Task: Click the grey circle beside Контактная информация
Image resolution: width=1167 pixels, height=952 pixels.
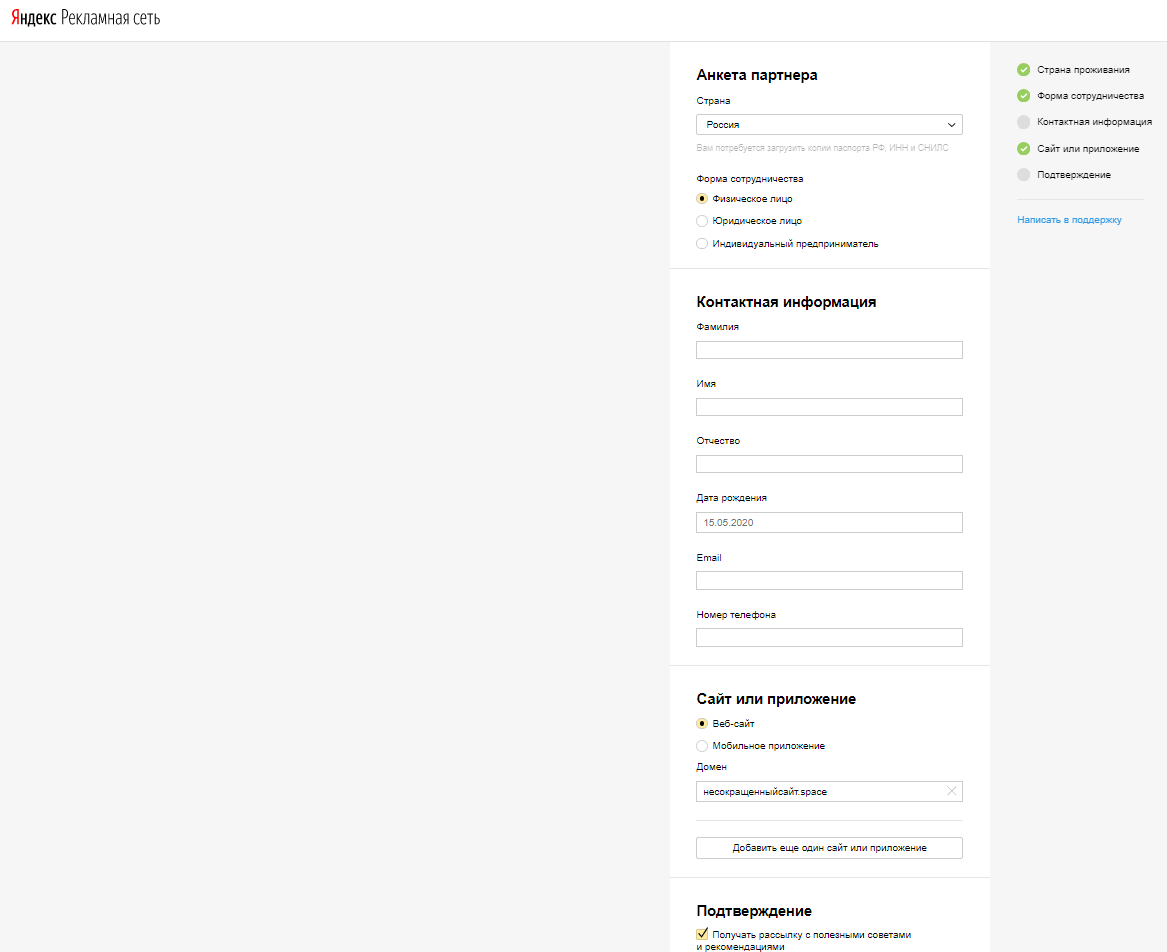Action: [1023, 122]
